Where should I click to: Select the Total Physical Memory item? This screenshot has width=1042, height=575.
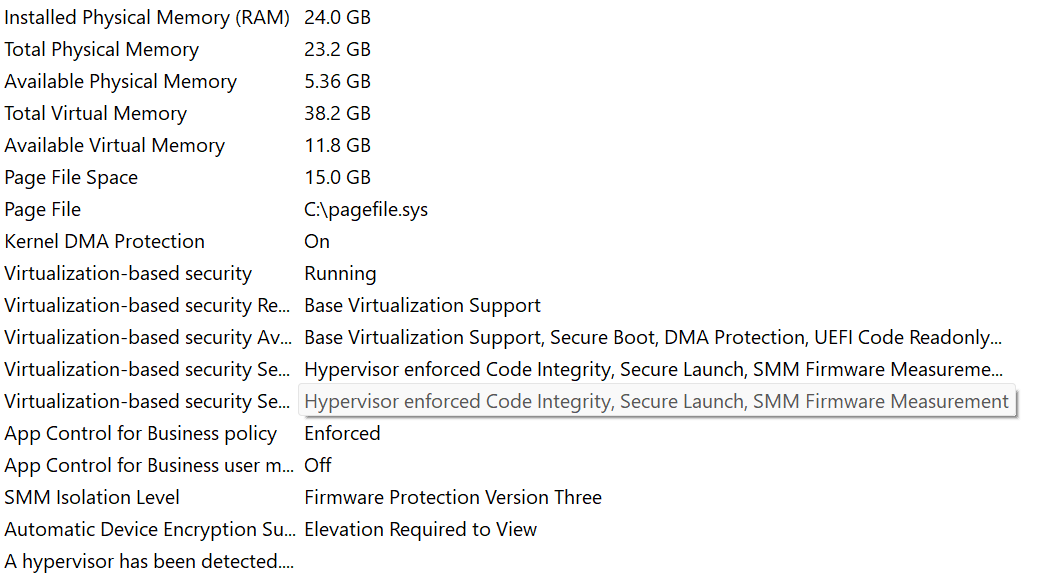point(102,49)
